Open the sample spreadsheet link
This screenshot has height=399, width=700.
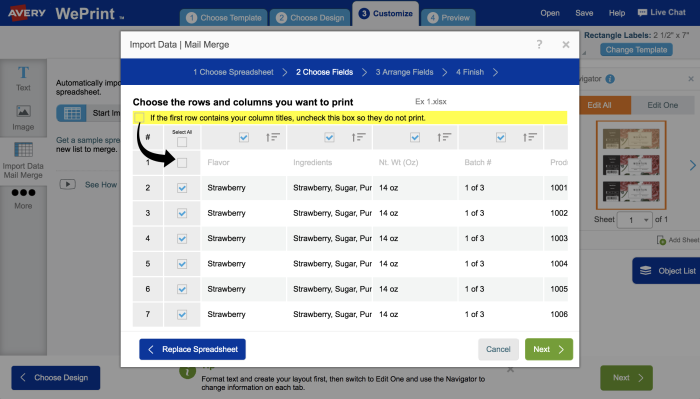click(x=88, y=140)
